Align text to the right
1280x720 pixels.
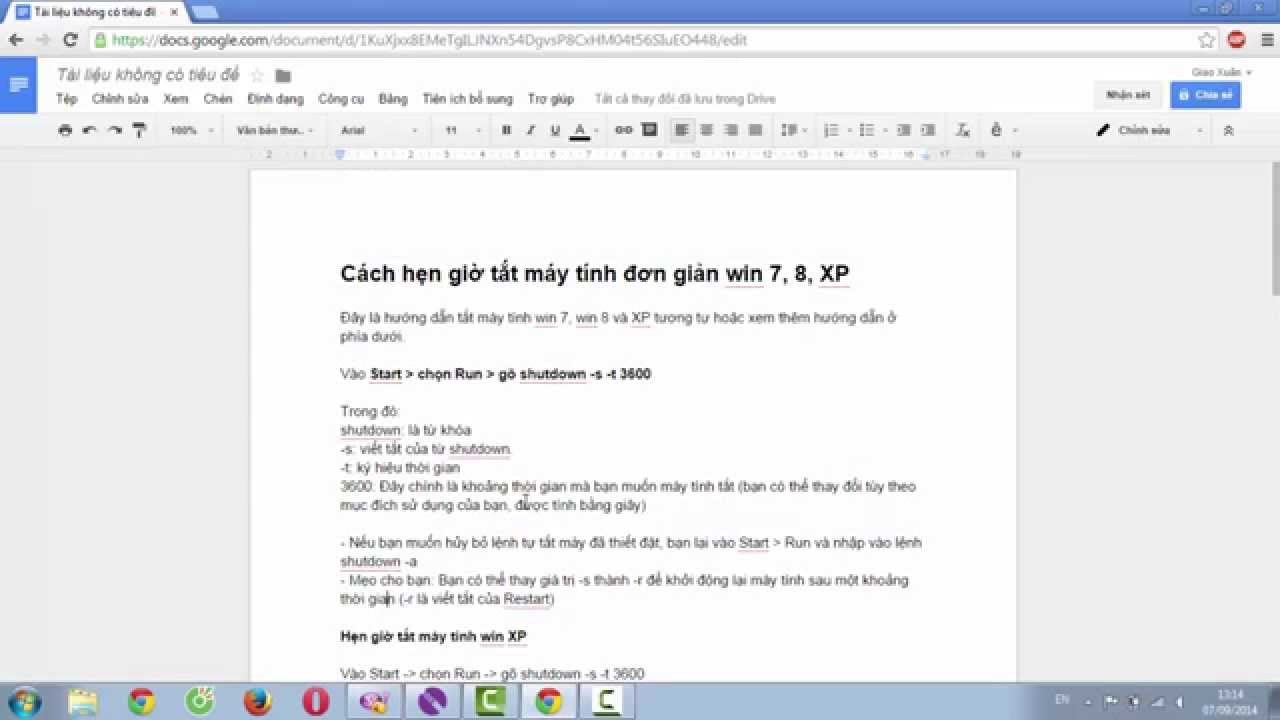point(731,130)
